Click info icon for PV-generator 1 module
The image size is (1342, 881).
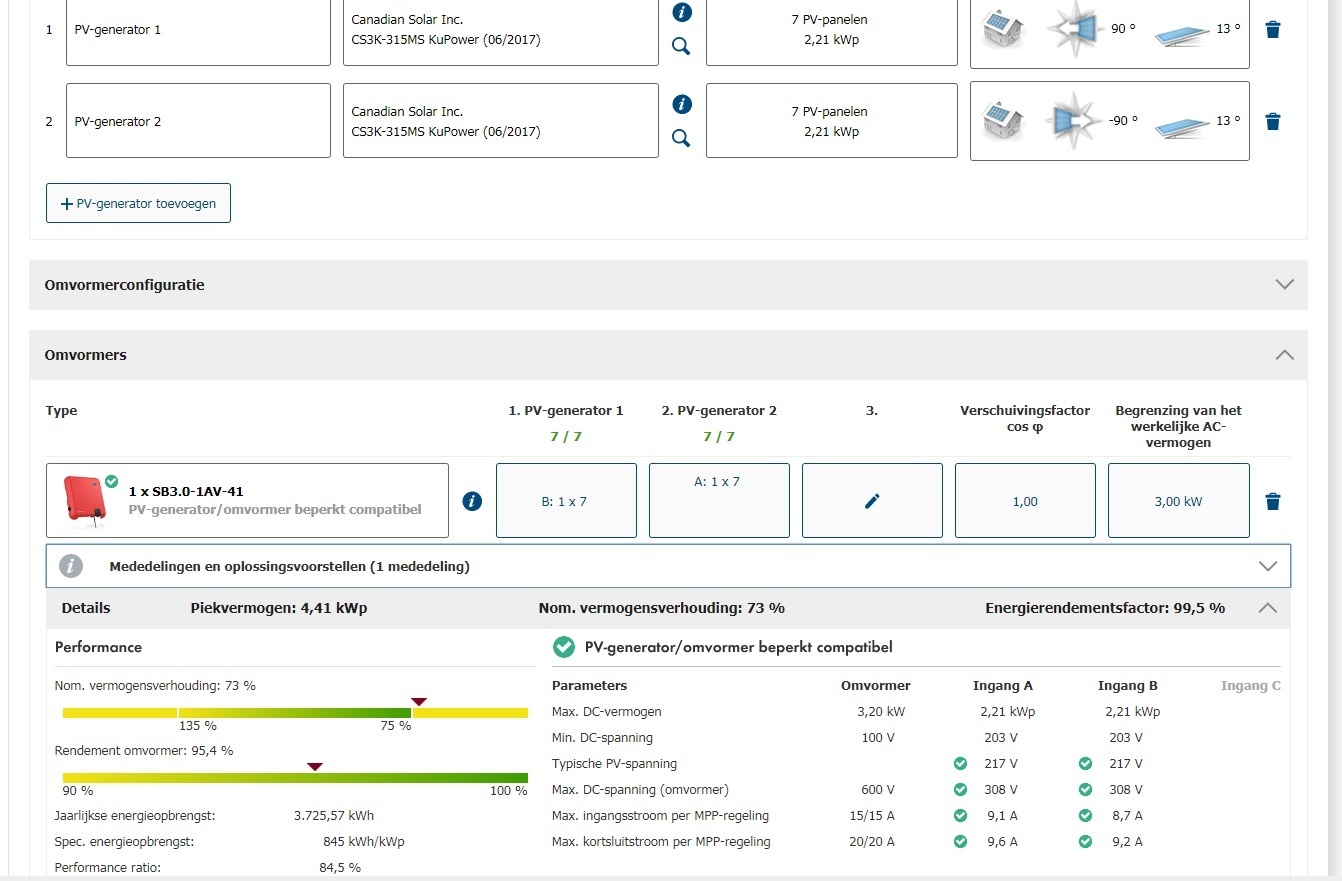(x=682, y=12)
